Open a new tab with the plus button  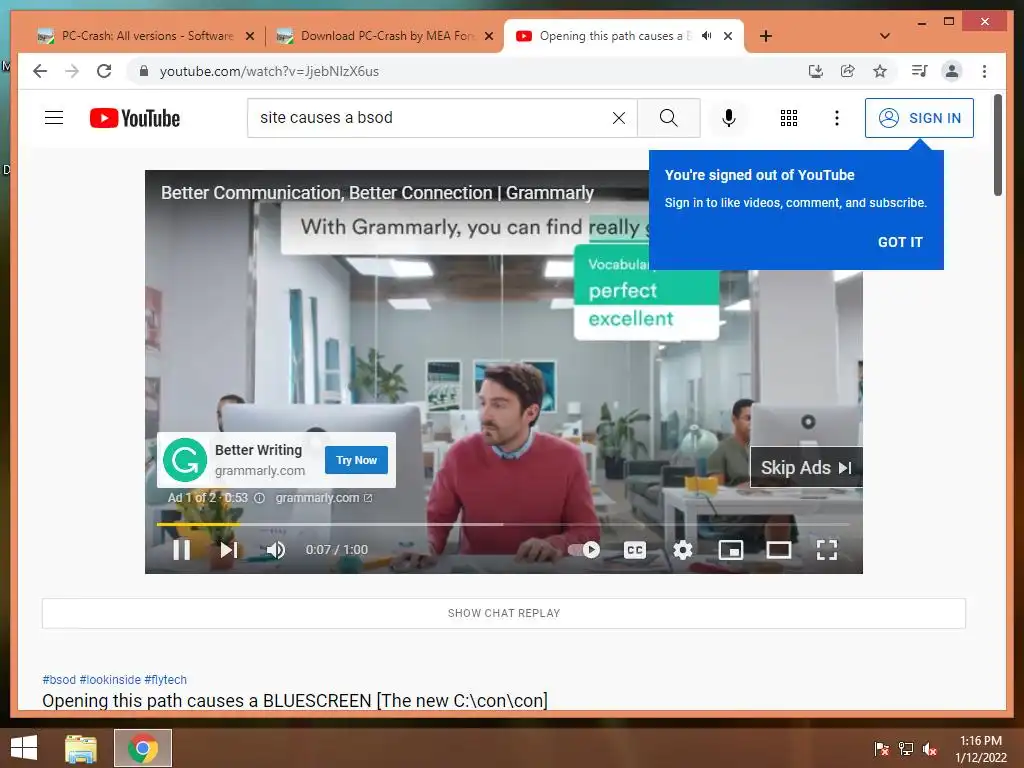(766, 36)
